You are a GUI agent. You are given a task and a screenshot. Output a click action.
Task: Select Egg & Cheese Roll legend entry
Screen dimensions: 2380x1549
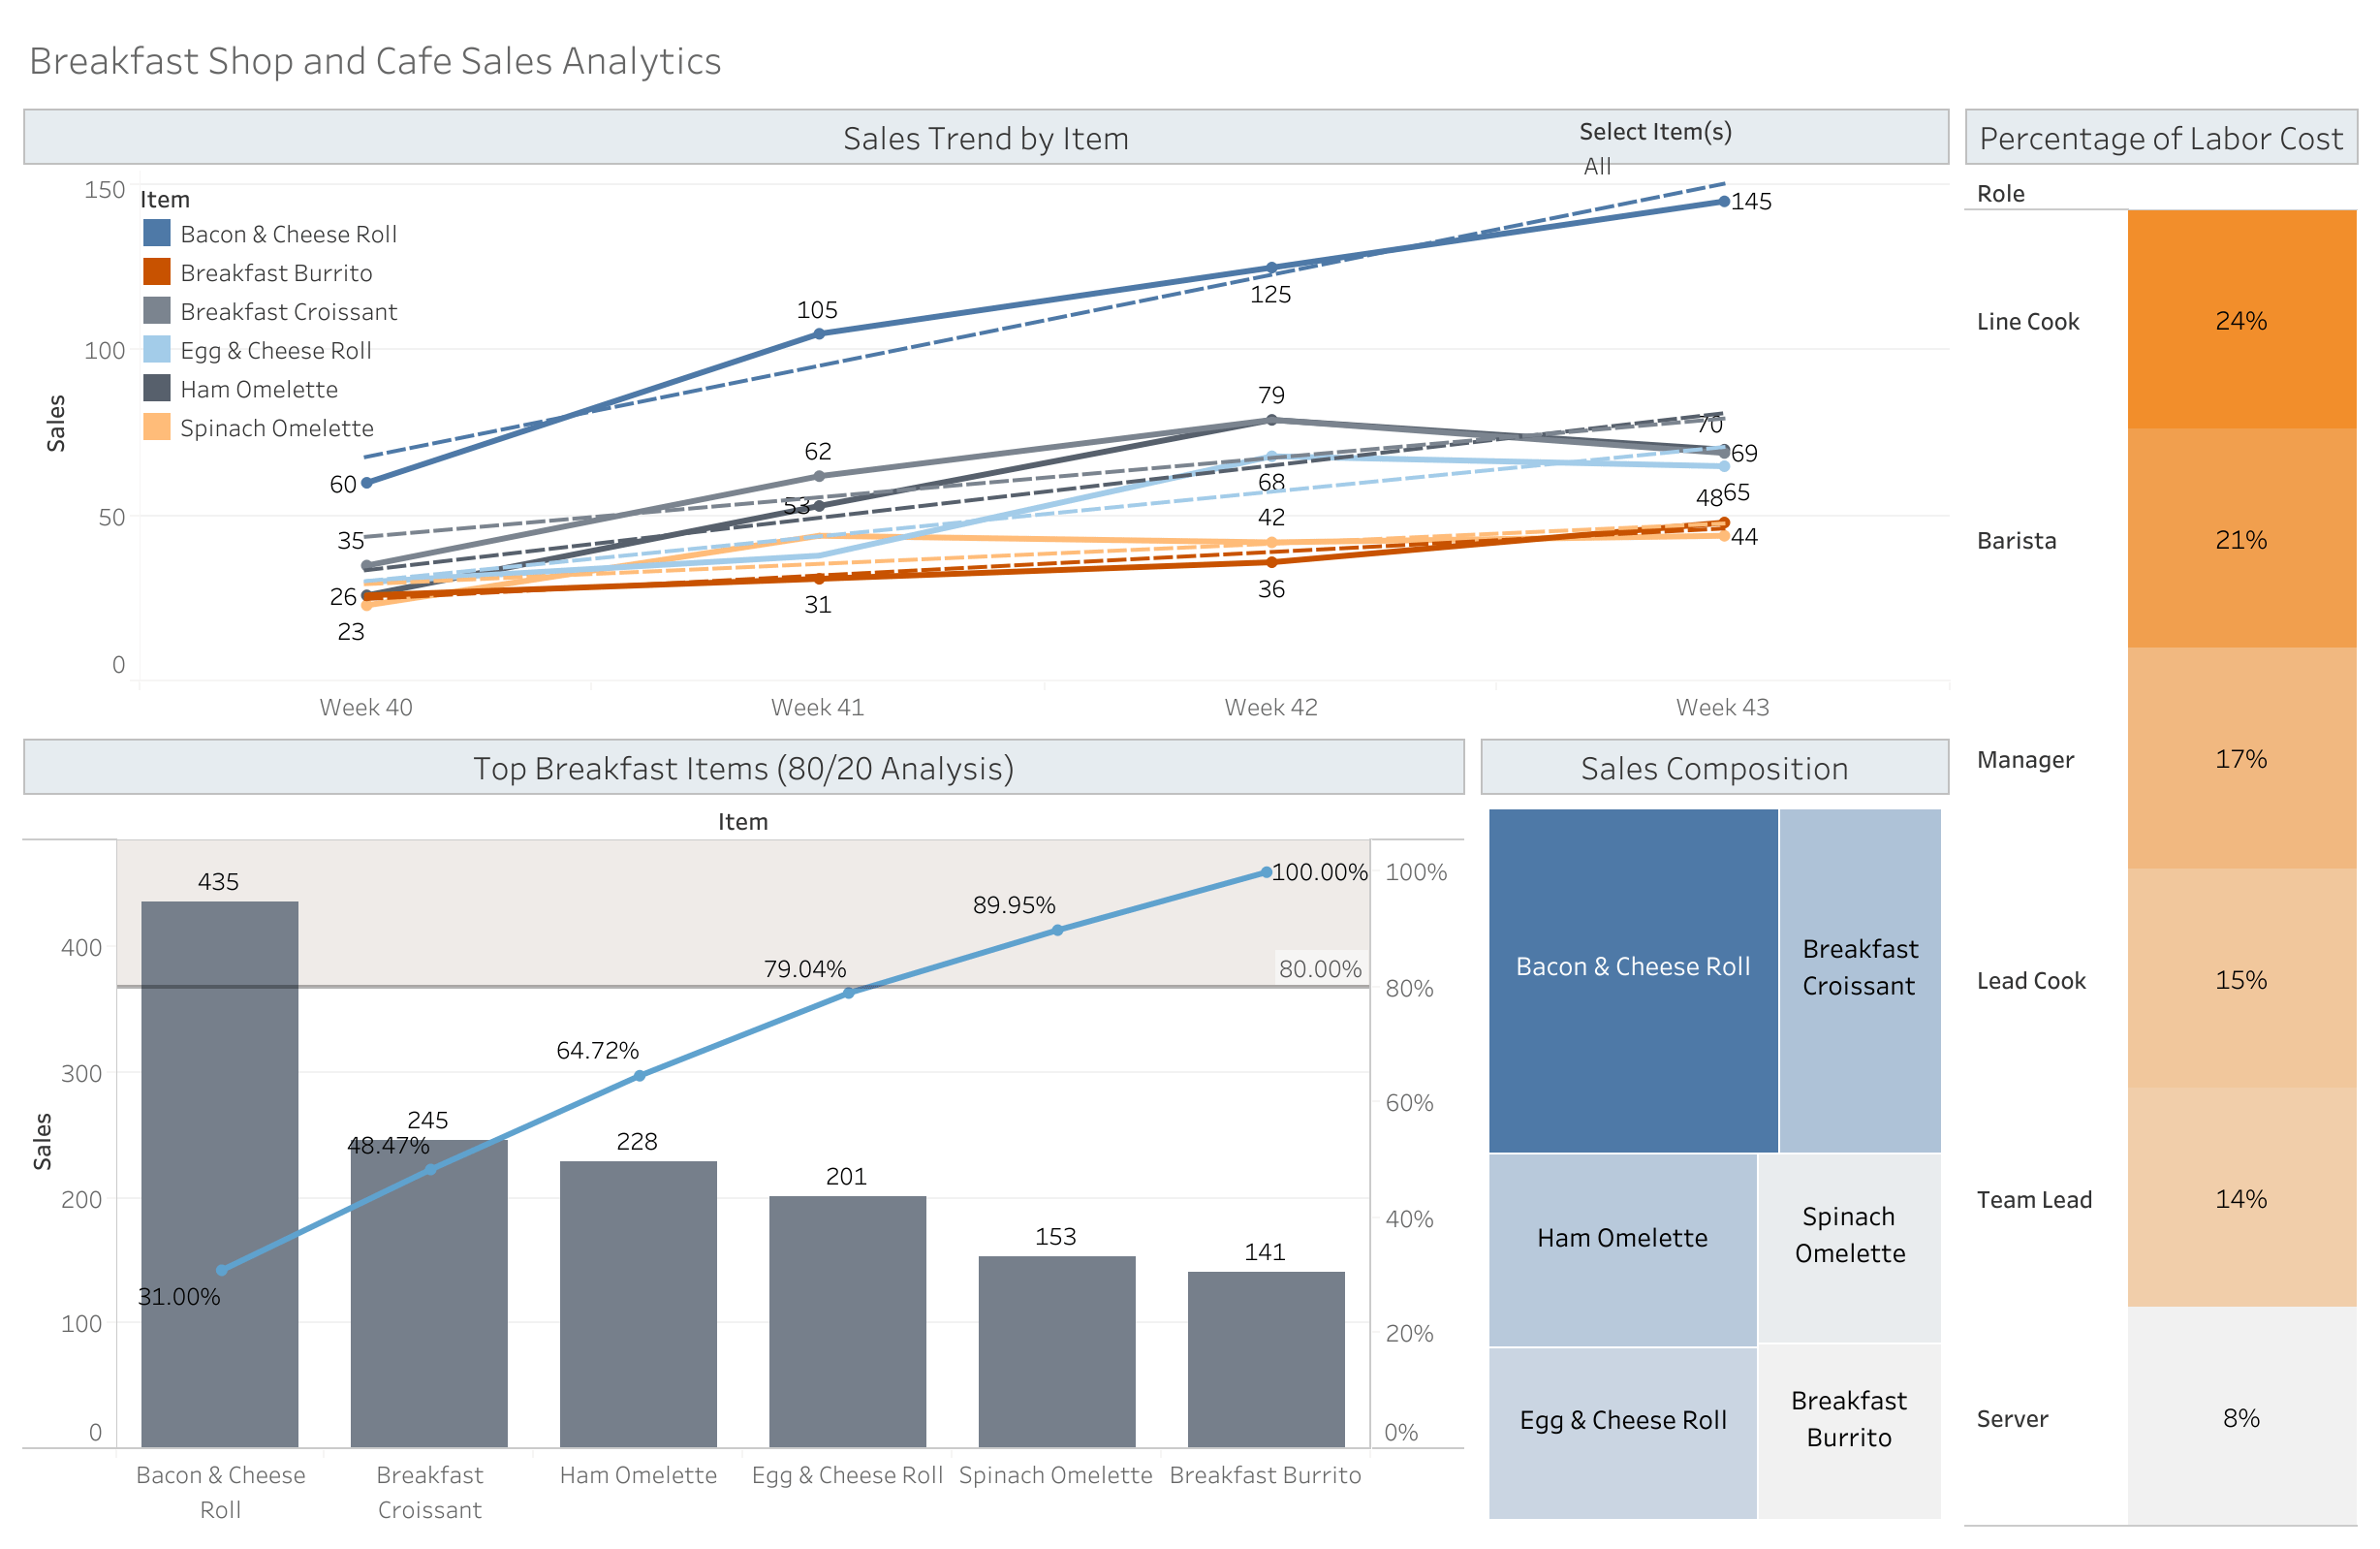point(275,351)
